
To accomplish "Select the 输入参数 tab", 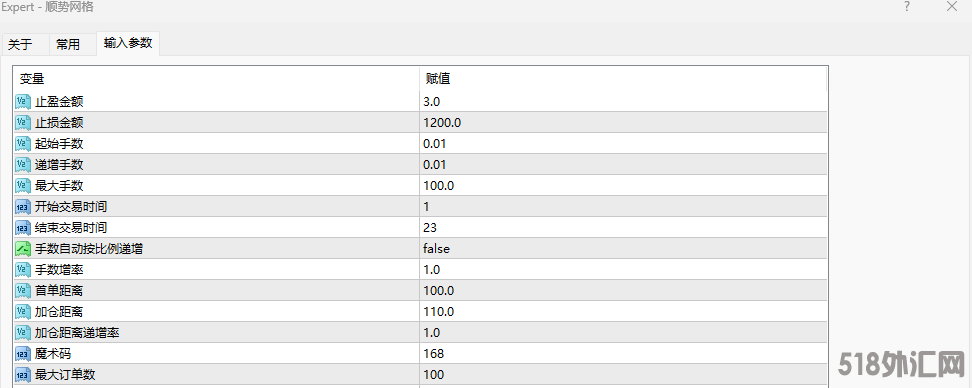I will 128,43.
